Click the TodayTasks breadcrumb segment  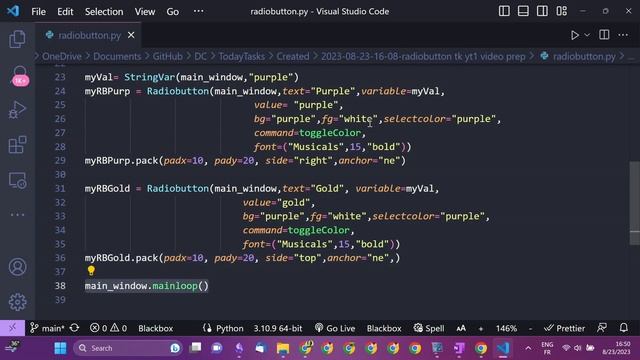(x=242, y=56)
